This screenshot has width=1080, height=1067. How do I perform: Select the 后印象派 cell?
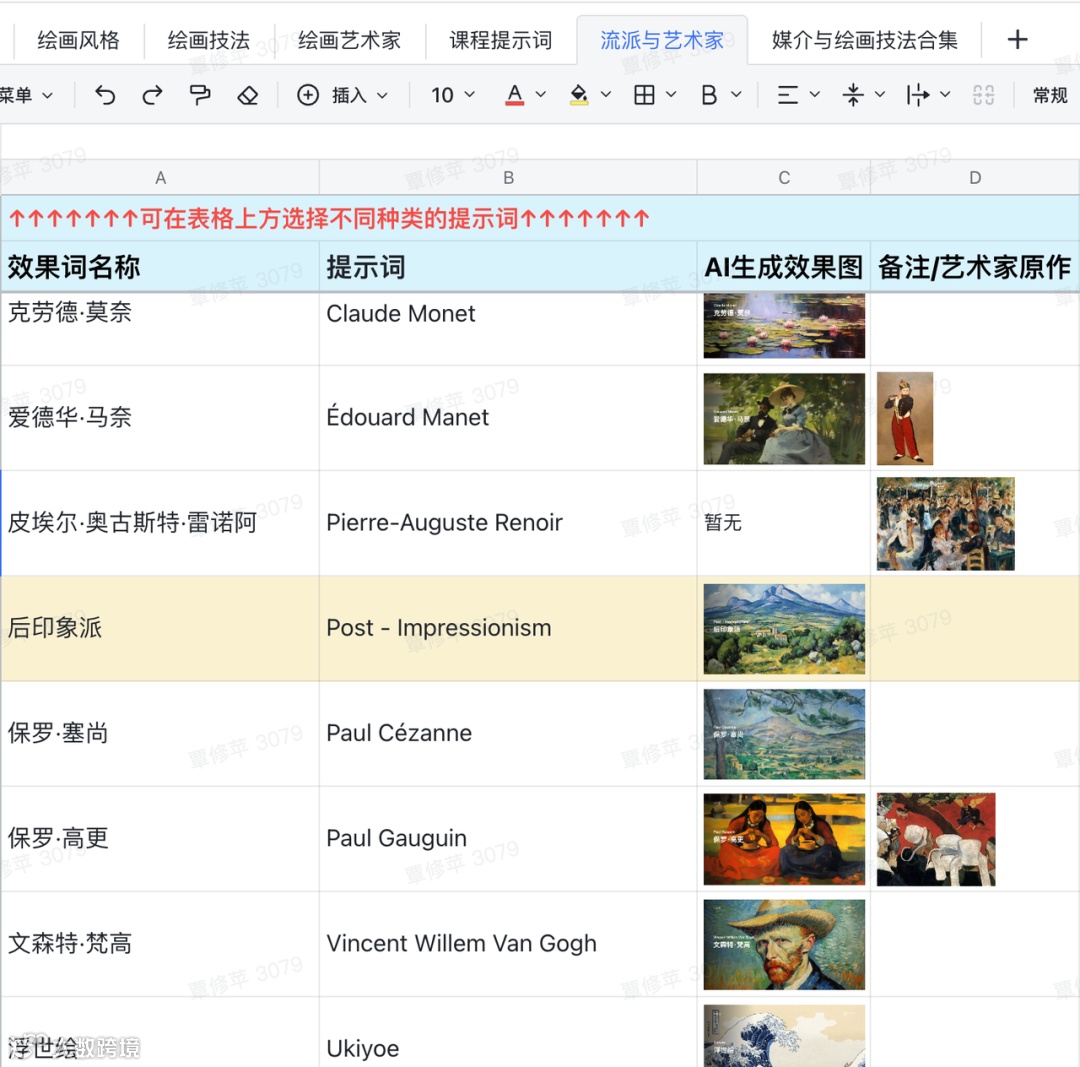pos(160,628)
